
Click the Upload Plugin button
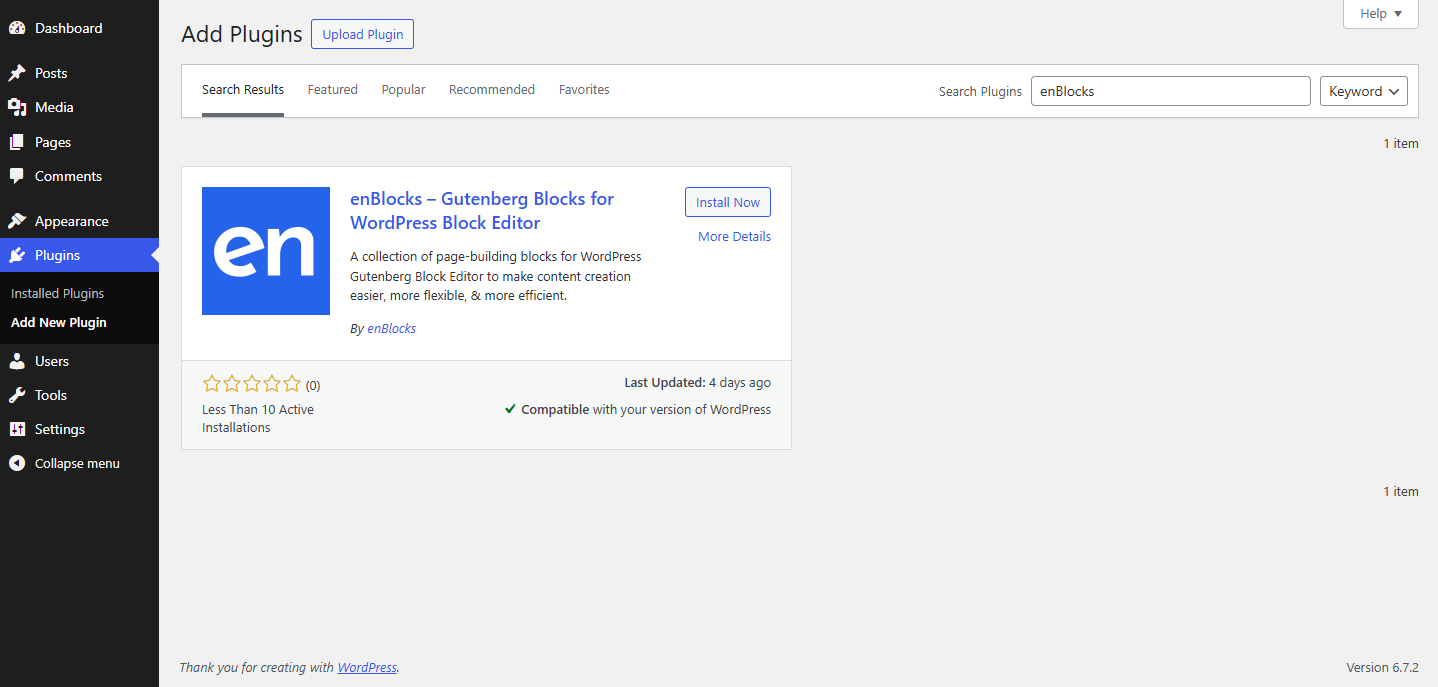pyautogui.click(x=362, y=34)
